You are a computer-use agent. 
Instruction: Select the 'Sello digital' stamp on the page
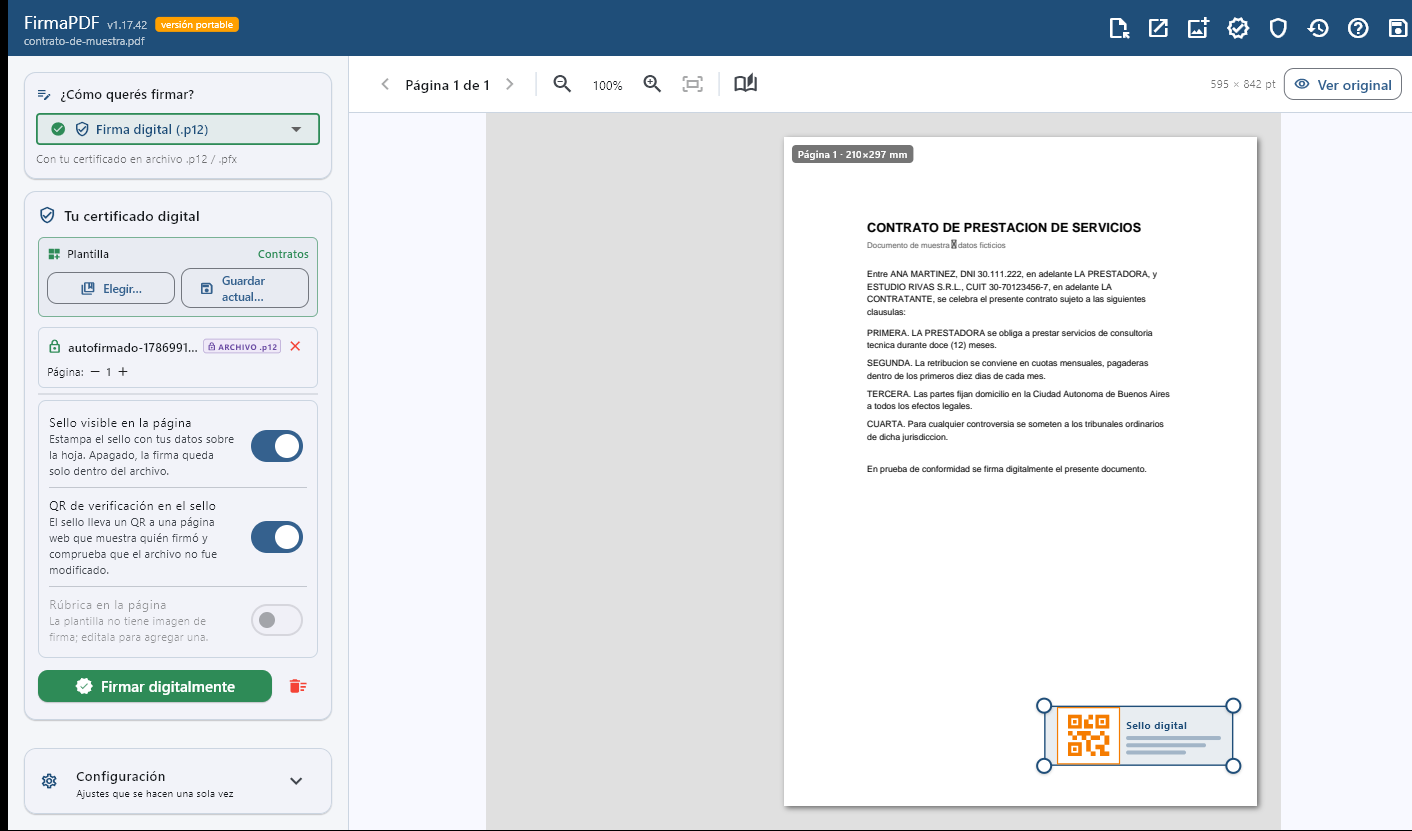(1139, 736)
